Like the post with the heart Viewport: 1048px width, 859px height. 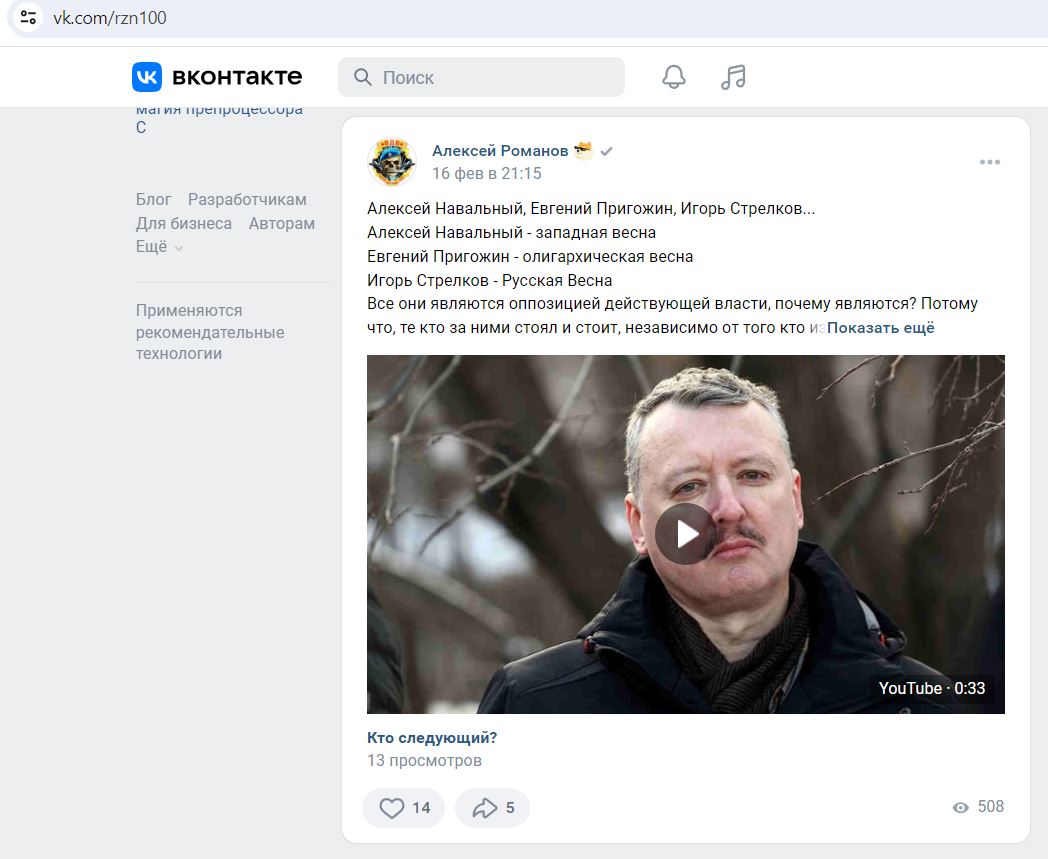click(x=403, y=808)
